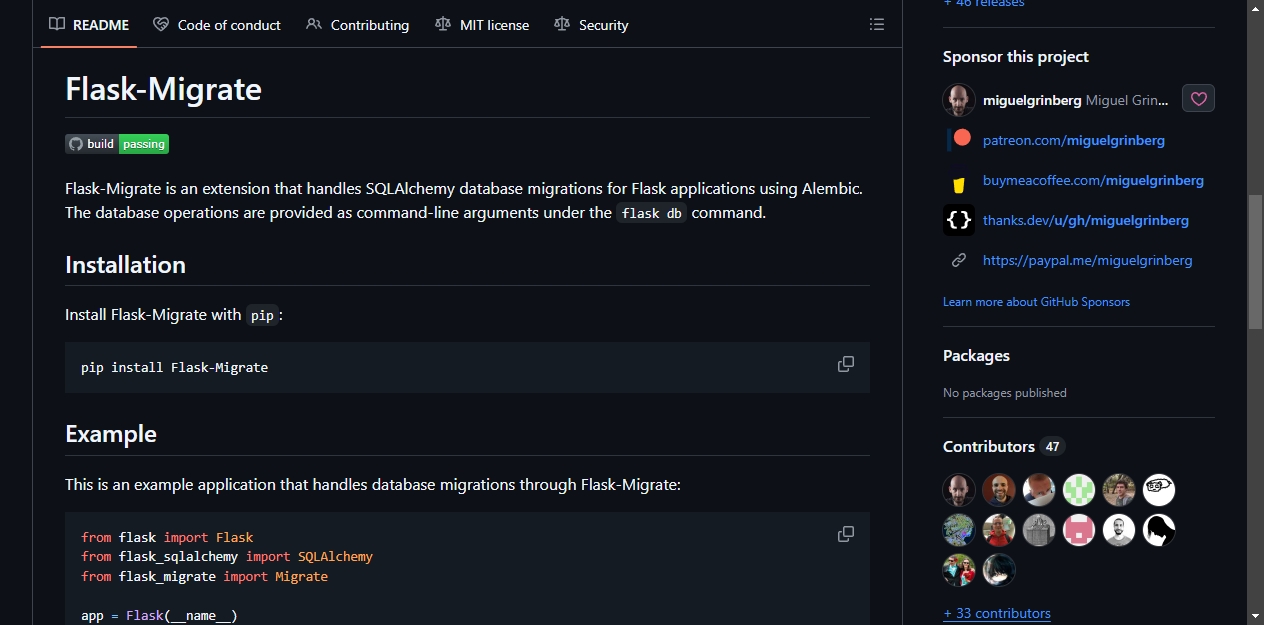Open Learn more about GitHub Sponsors
The width and height of the screenshot is (1264, 625).
[1036, 302]
